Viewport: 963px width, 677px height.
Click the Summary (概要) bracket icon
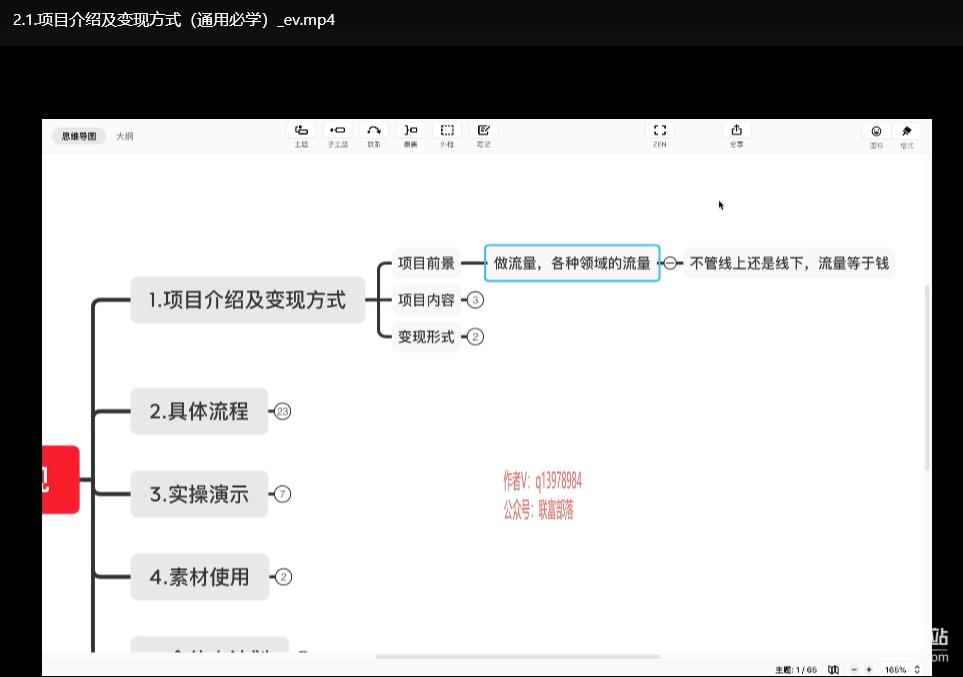pos(410,131)
